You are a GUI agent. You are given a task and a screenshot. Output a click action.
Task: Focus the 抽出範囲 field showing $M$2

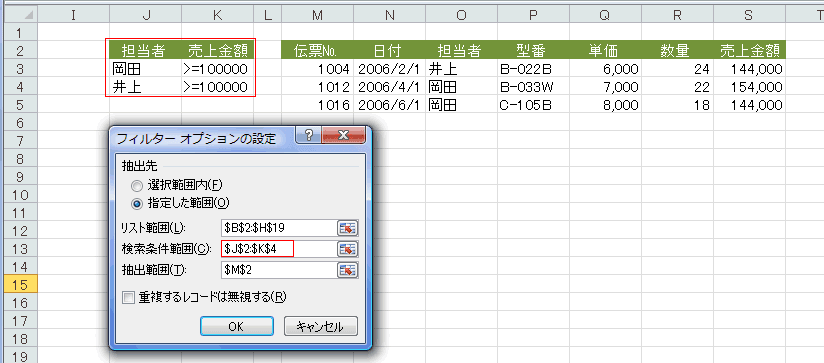pos(279,269)
